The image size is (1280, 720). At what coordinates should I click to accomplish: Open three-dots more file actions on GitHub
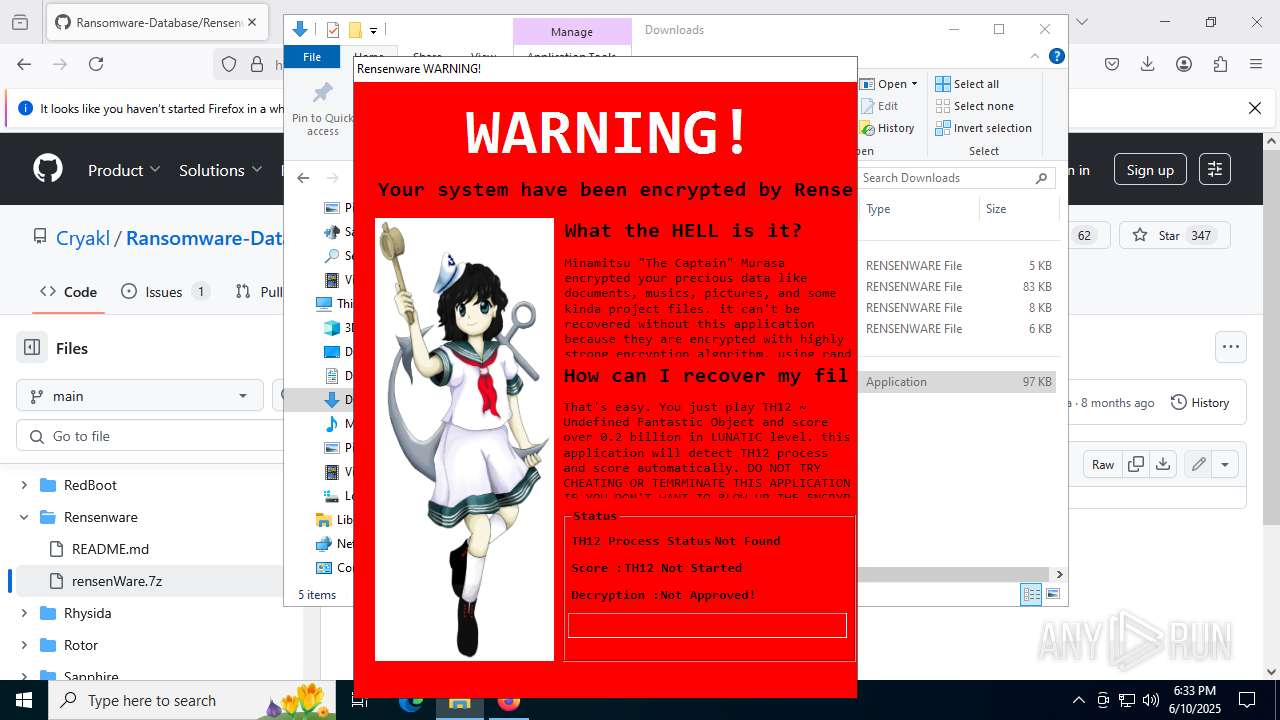pyautogui.click(x=1231, y=347)
